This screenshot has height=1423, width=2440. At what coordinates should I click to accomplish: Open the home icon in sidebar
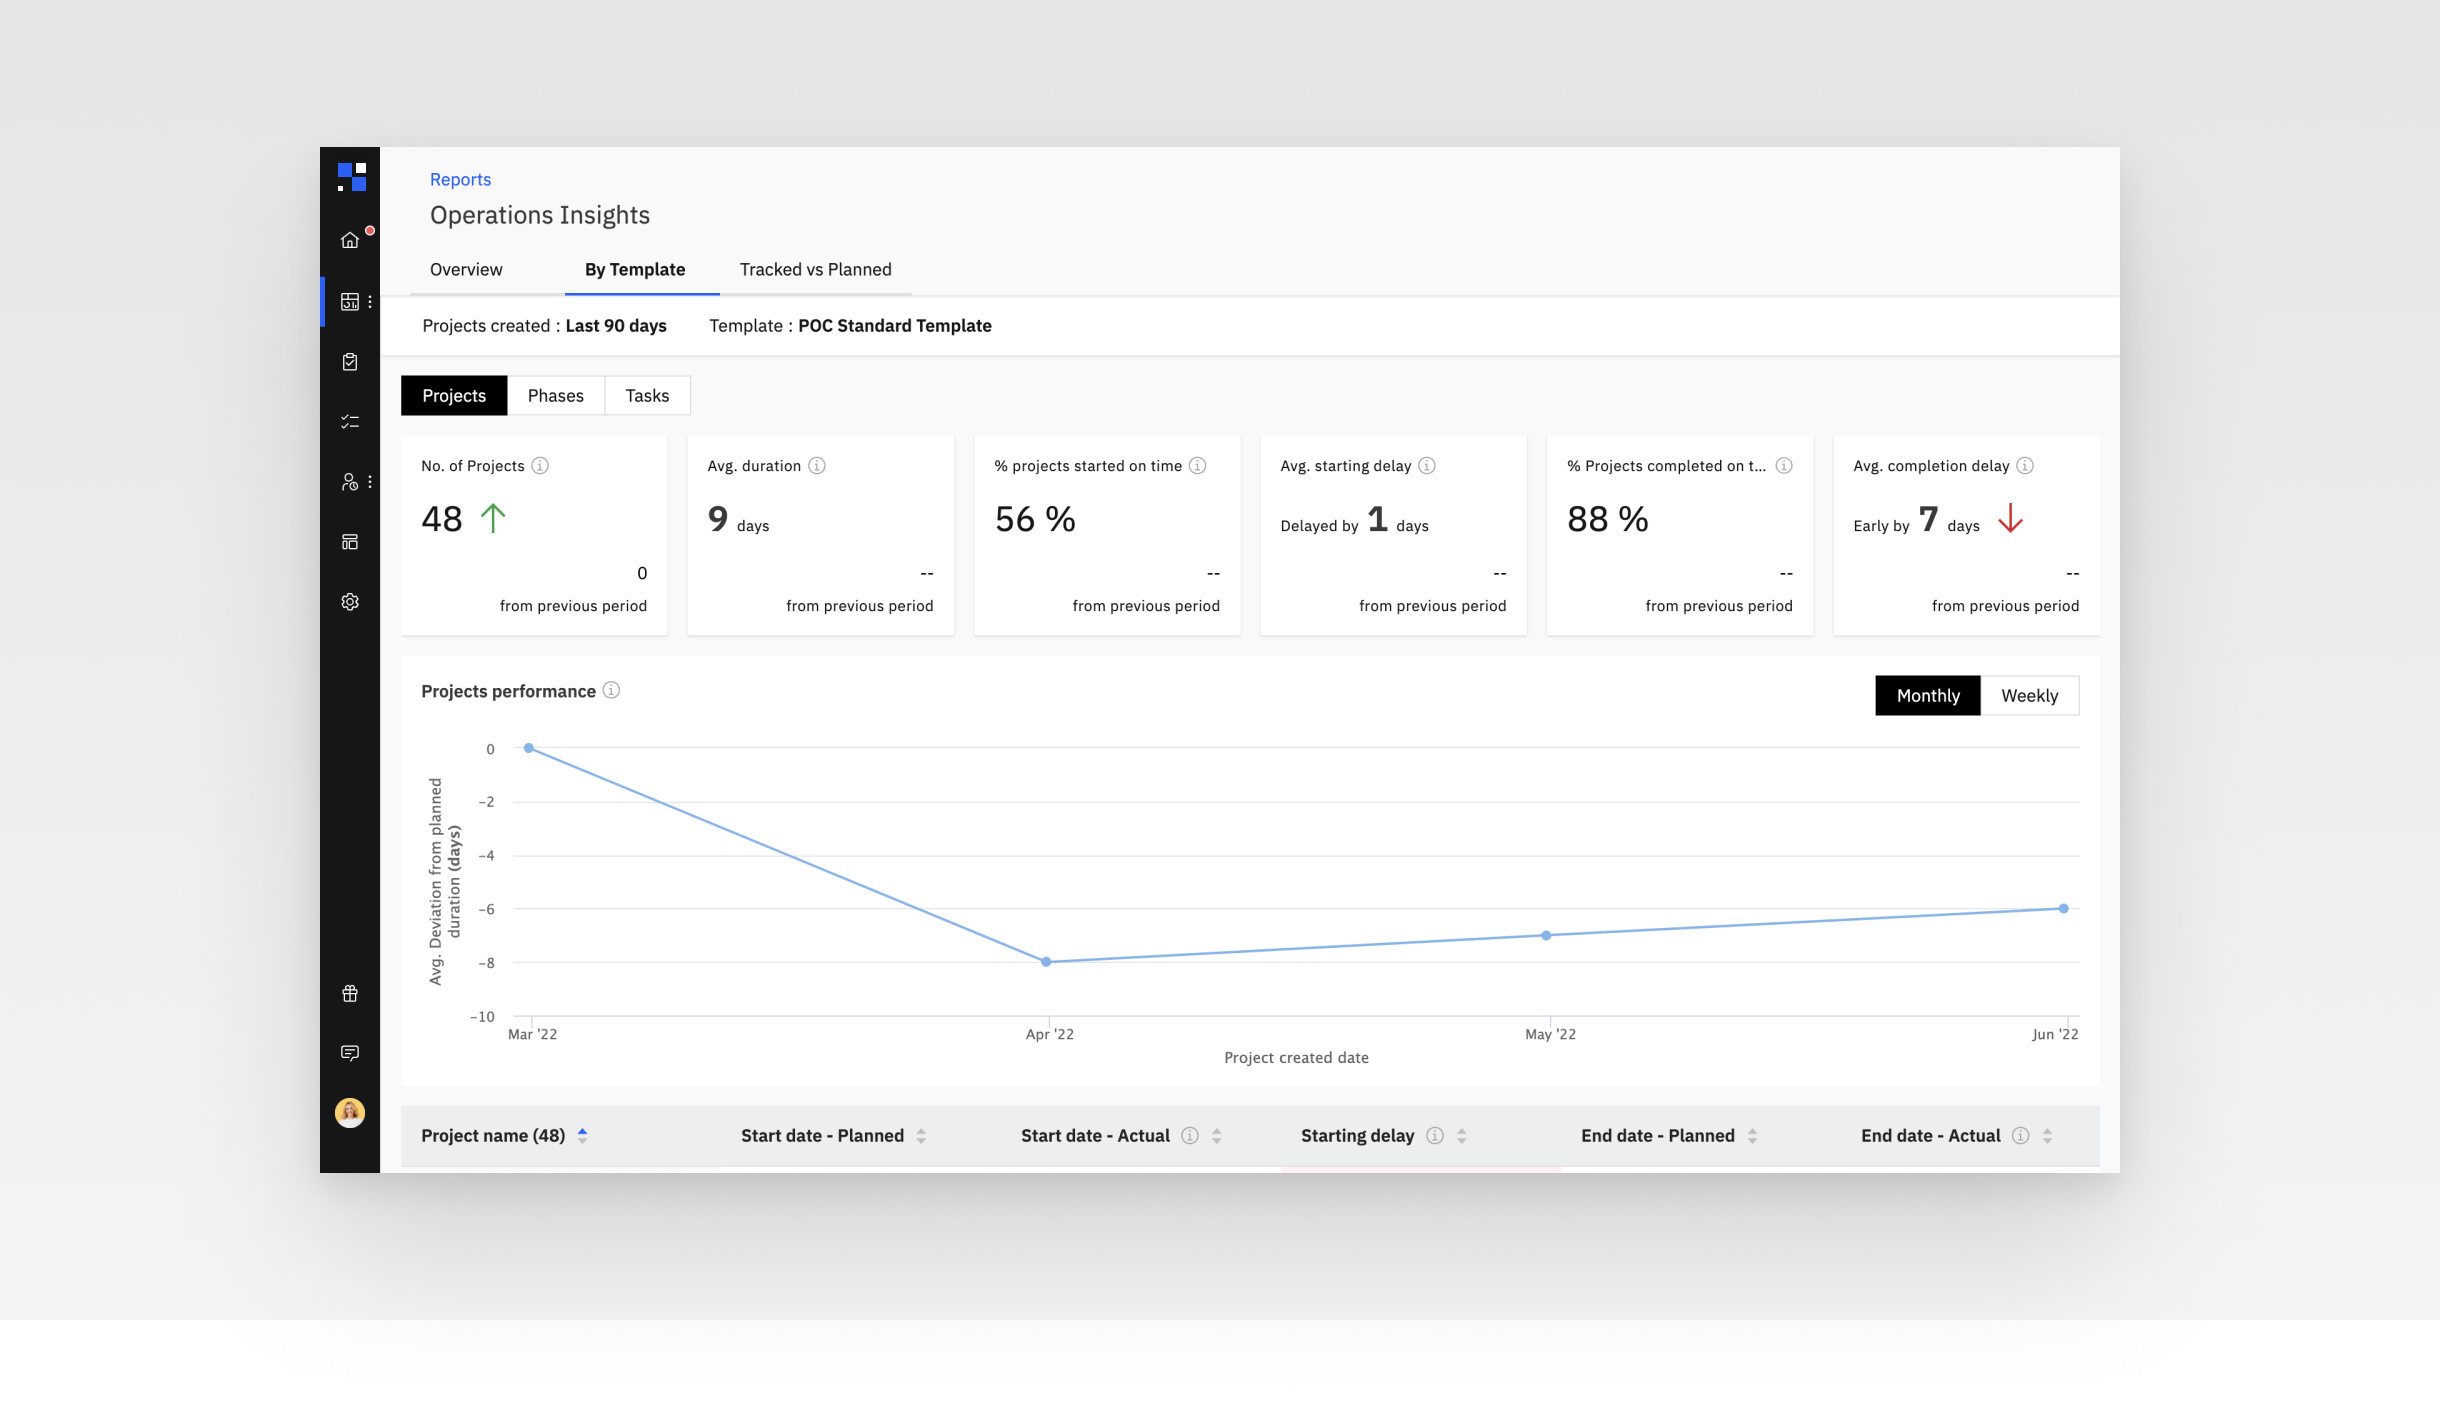coord(349,240)
